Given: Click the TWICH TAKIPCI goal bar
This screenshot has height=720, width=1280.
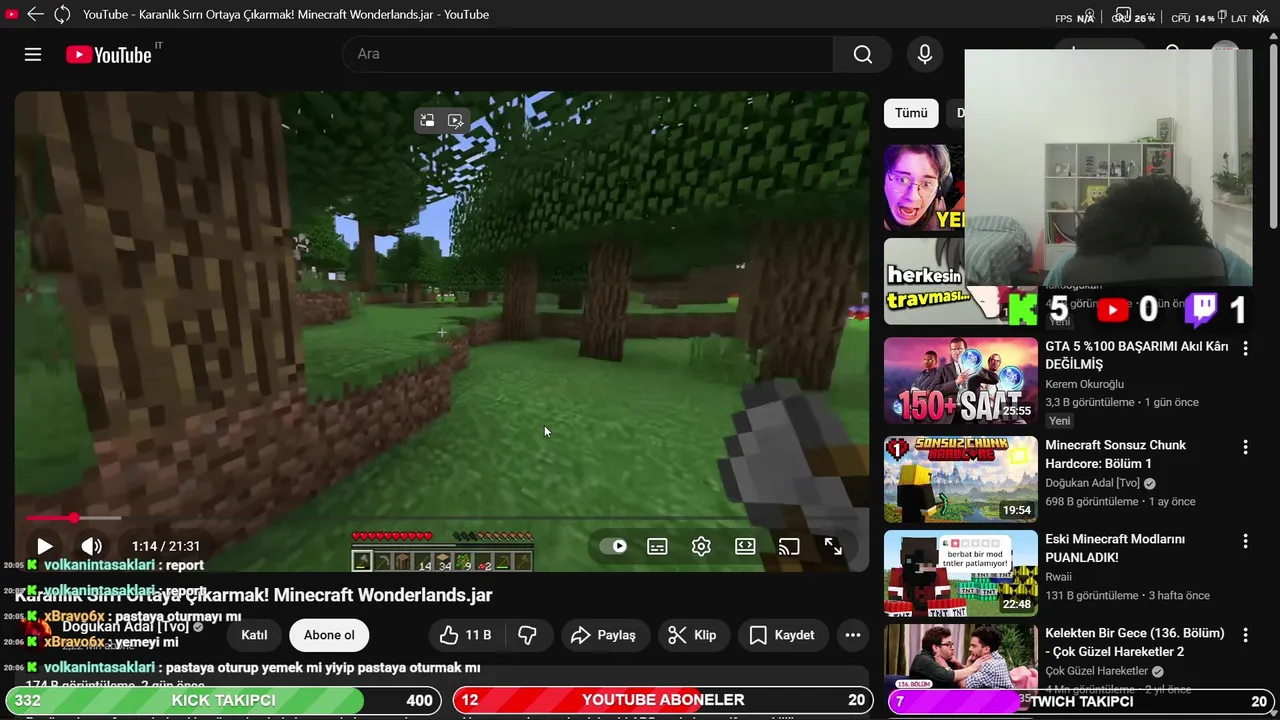Looking at the screenshot, I should [1082, 701].
